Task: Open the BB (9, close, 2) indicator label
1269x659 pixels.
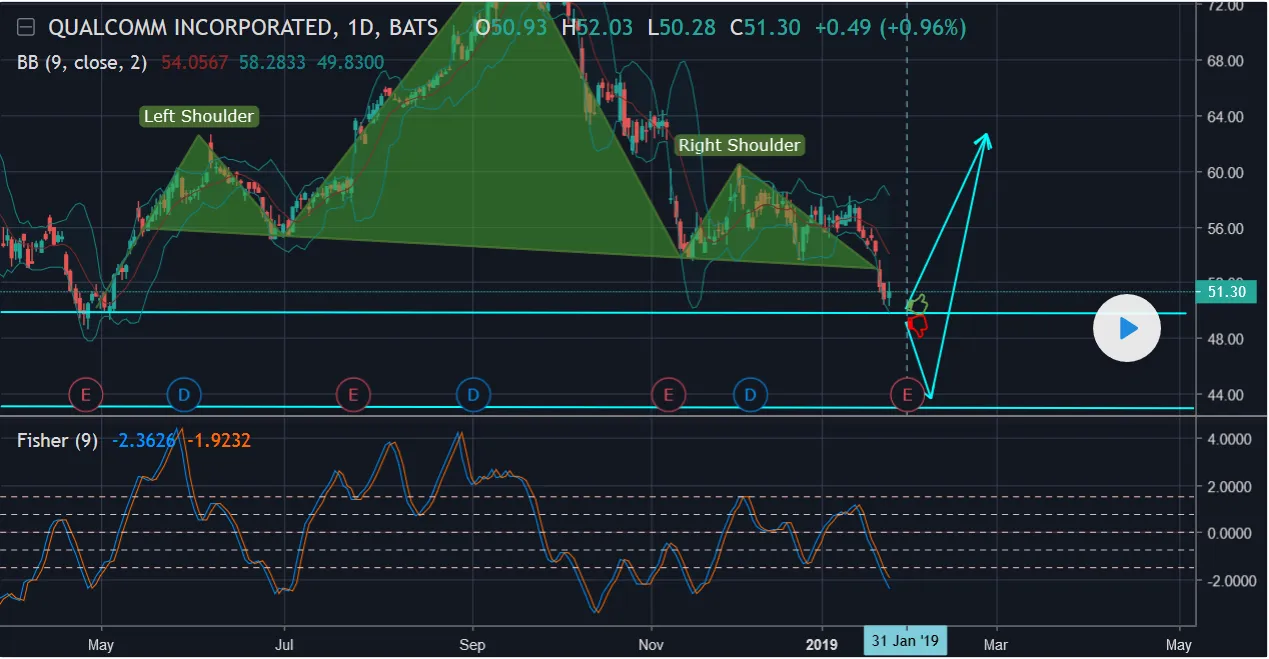Action: 80,63
